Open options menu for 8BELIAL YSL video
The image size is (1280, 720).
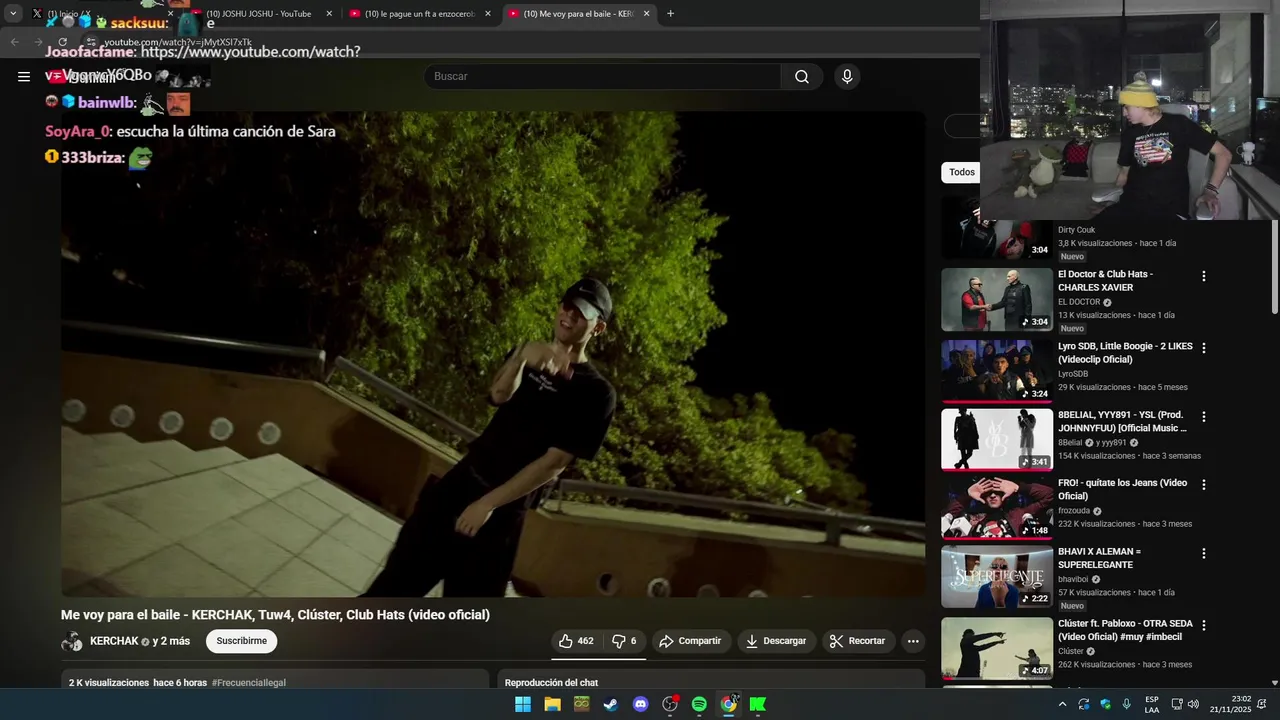pos(1204,416)
